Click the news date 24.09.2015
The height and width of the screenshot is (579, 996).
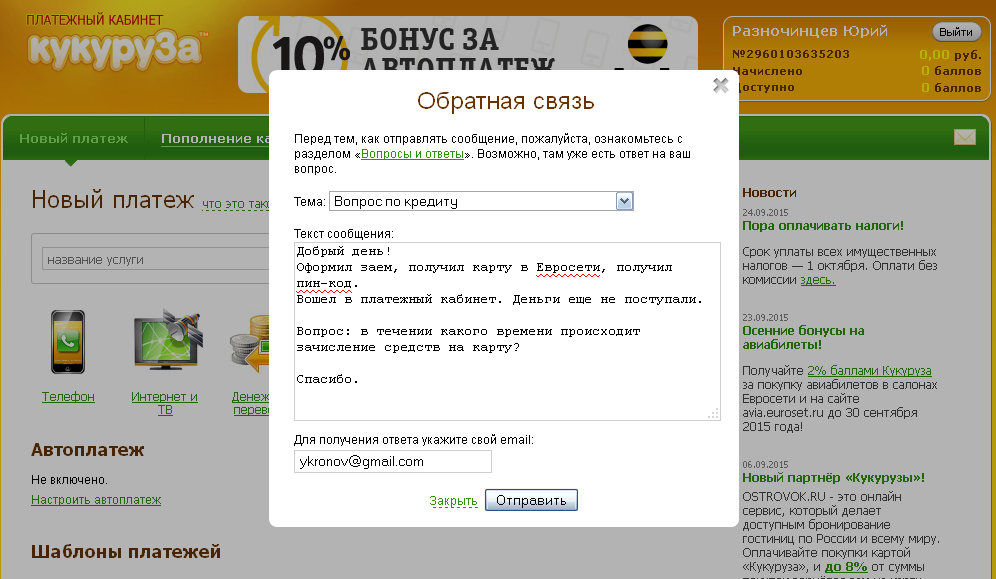[765, 213]
